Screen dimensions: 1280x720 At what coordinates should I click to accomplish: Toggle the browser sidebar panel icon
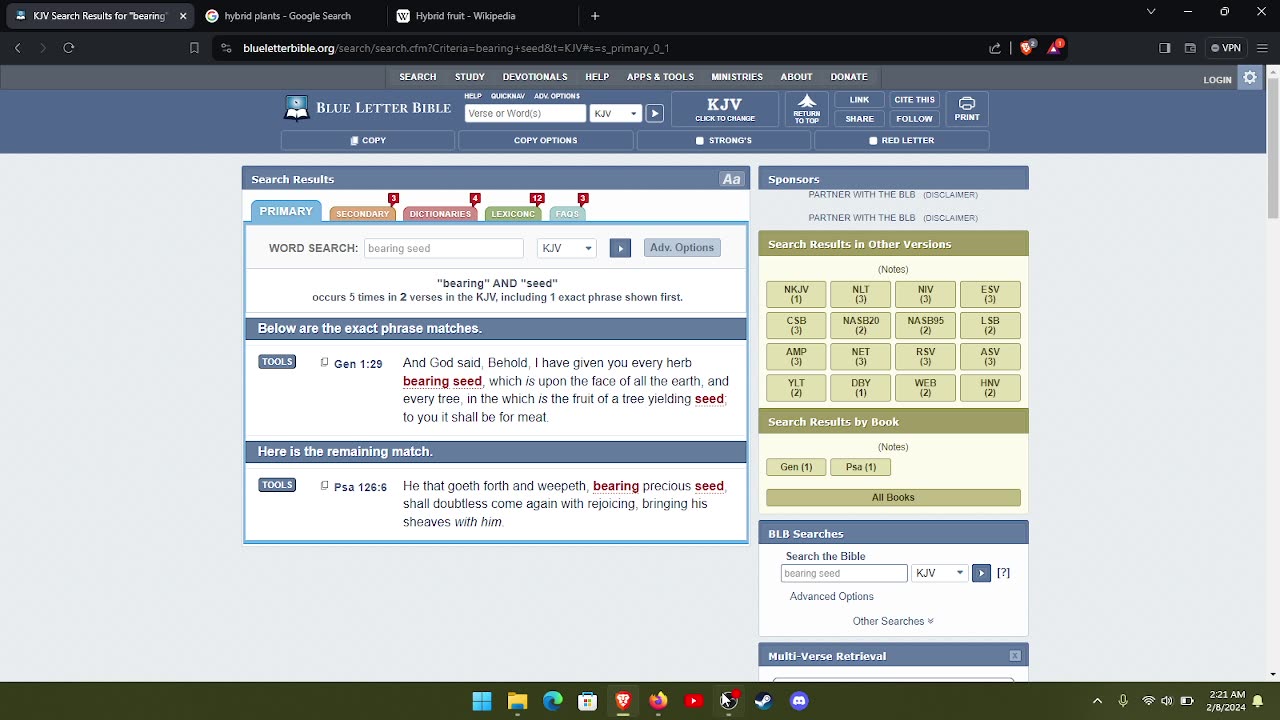pyautogui.click(x=1164, y=48)
